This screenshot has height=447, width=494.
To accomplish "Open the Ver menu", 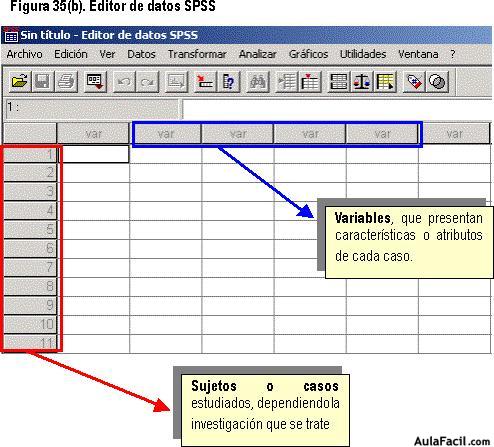I will tap(107, 54).
